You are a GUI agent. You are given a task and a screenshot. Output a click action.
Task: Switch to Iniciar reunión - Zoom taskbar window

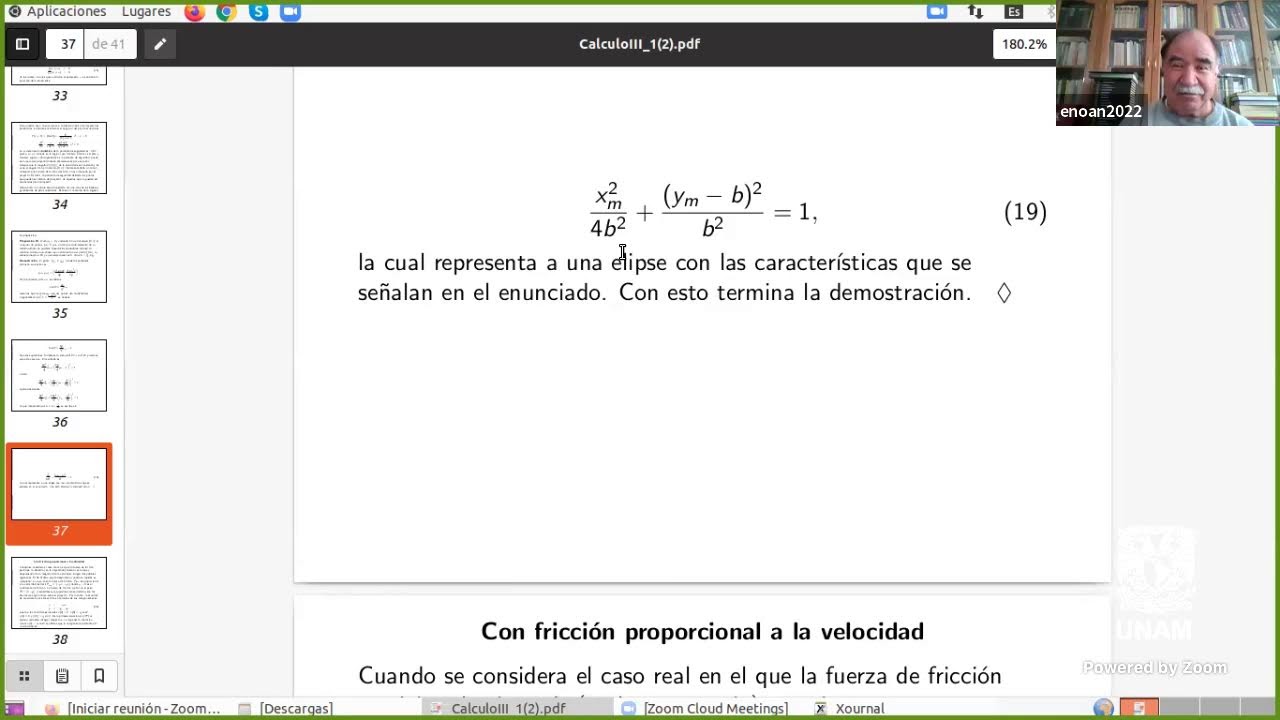(133, 708)
